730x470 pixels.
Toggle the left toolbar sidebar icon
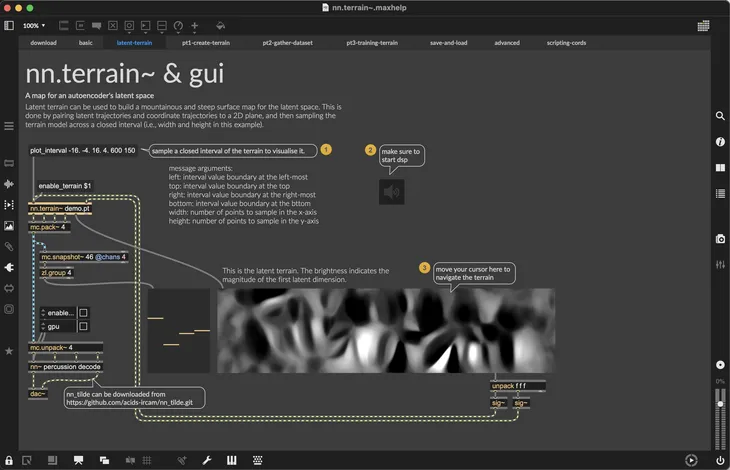(x=9, y=26)
